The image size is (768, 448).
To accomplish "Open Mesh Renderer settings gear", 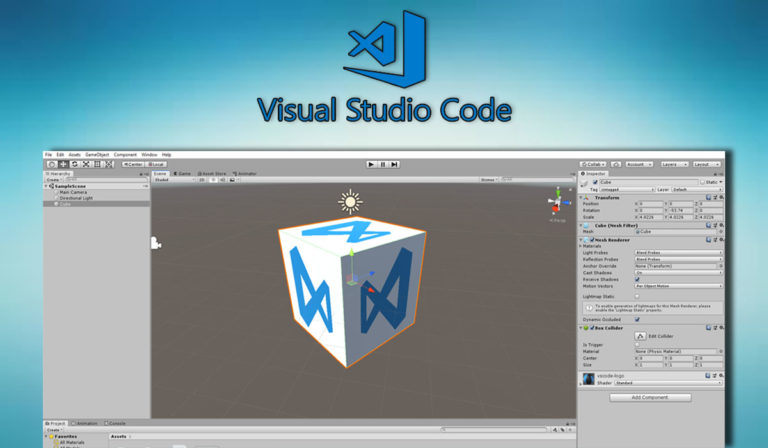I will tap(721, 240).
